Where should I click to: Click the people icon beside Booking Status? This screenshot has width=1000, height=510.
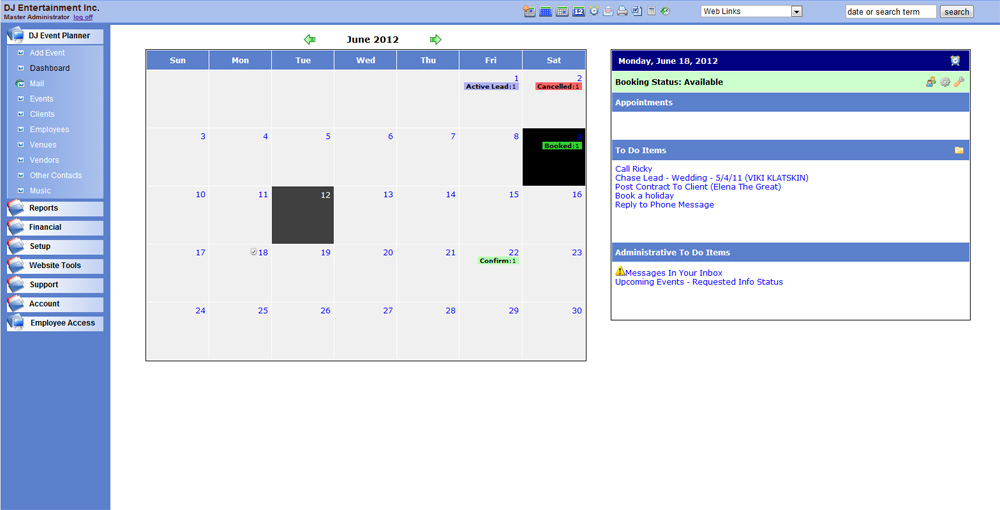point(931,82)
